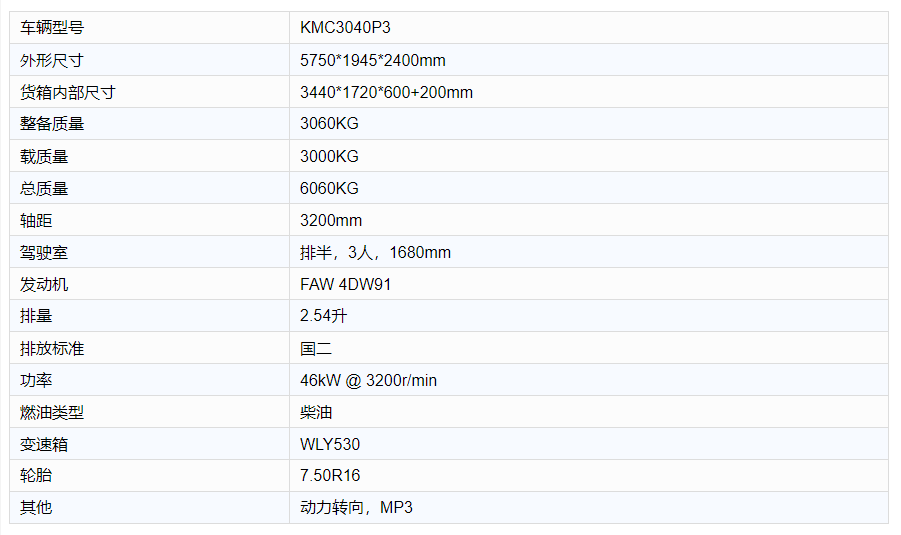Select the 排放标准 label cell
Viewport: 901px width, 535px height.
coord(149,348)
